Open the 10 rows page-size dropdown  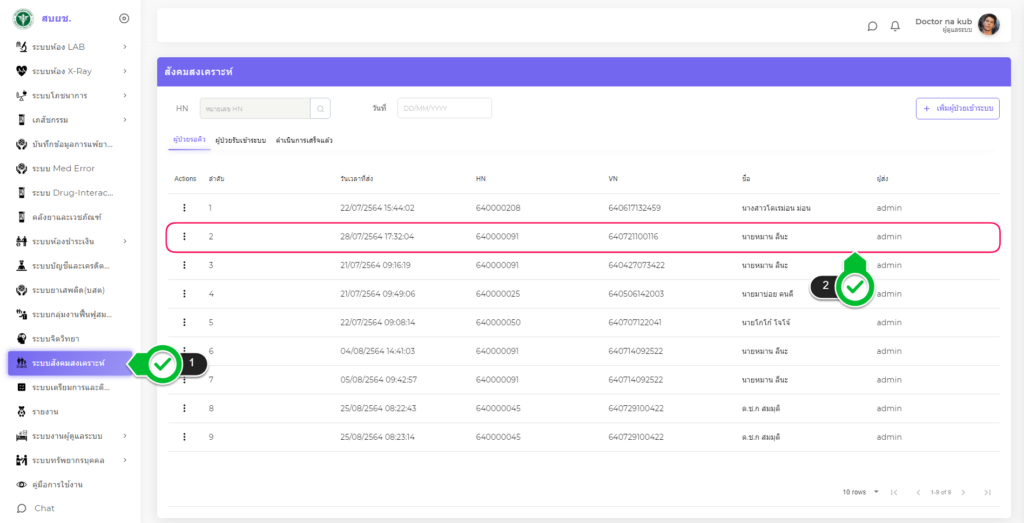click(861, 492)
